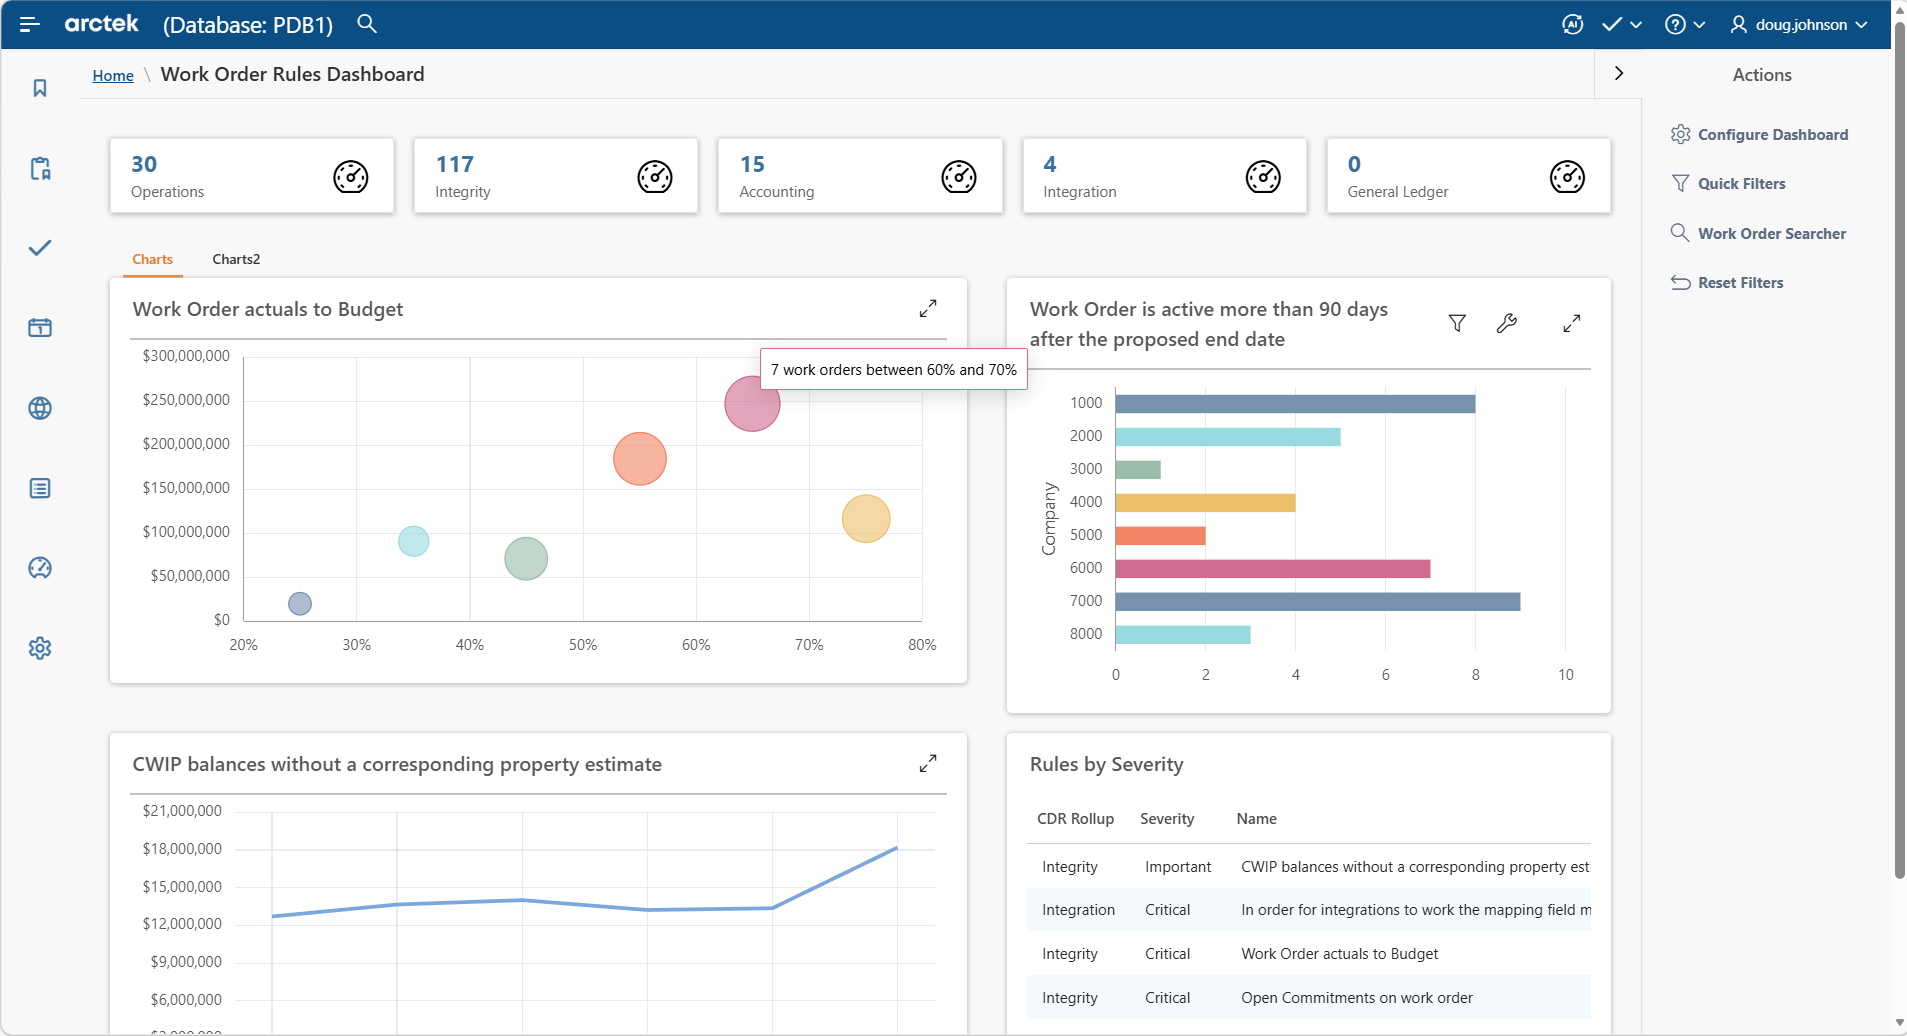This screenshot has height=1036, width=1907.
Task: Click the General Ledger gauge icon
Action: click(1567, 177)
